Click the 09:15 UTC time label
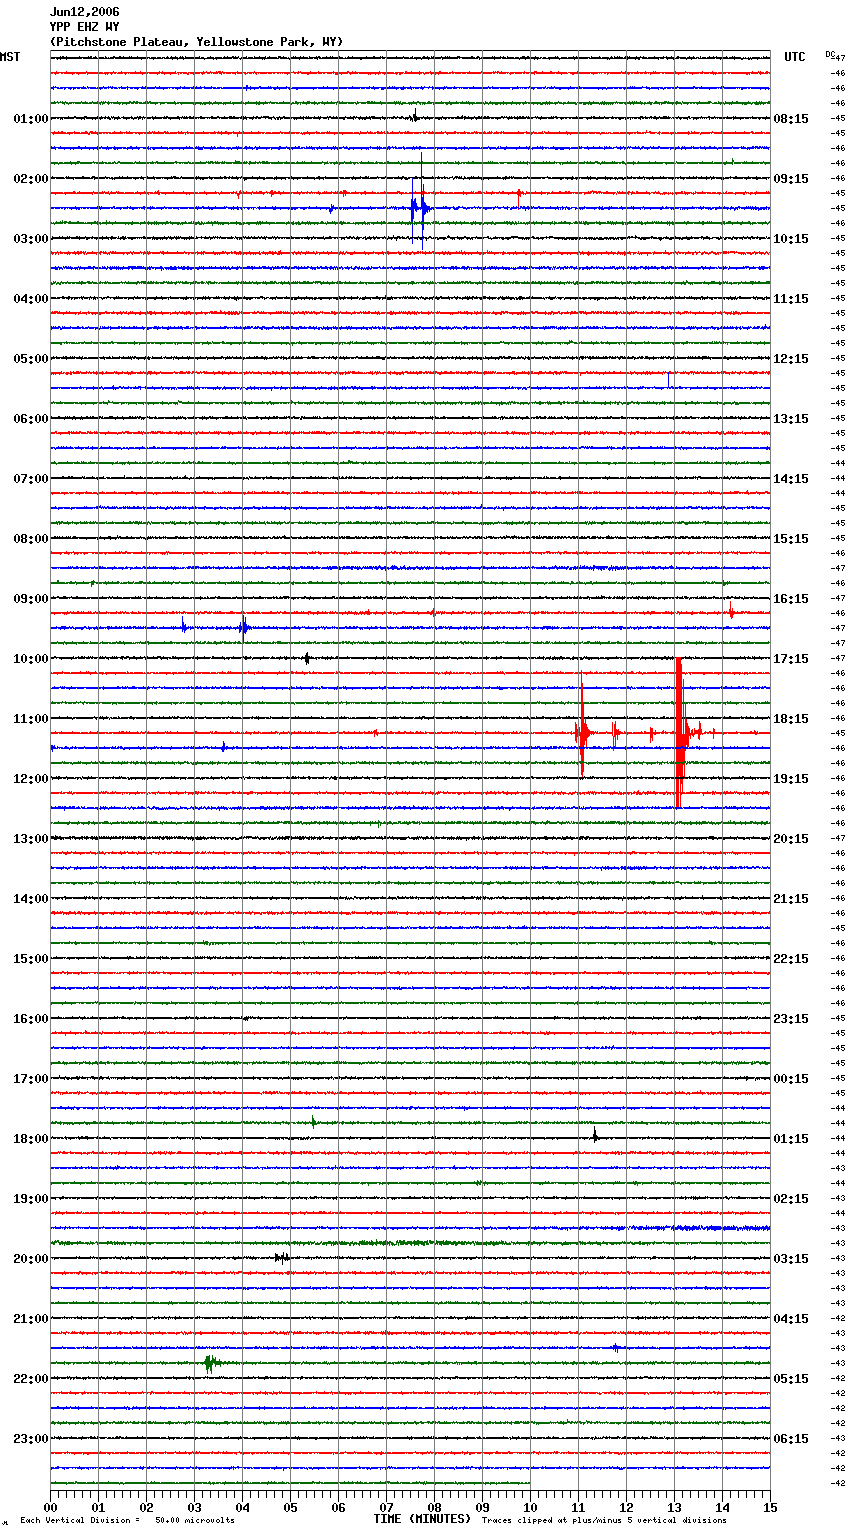Viewport: 850px width, 1534px height. pos(791,179)
